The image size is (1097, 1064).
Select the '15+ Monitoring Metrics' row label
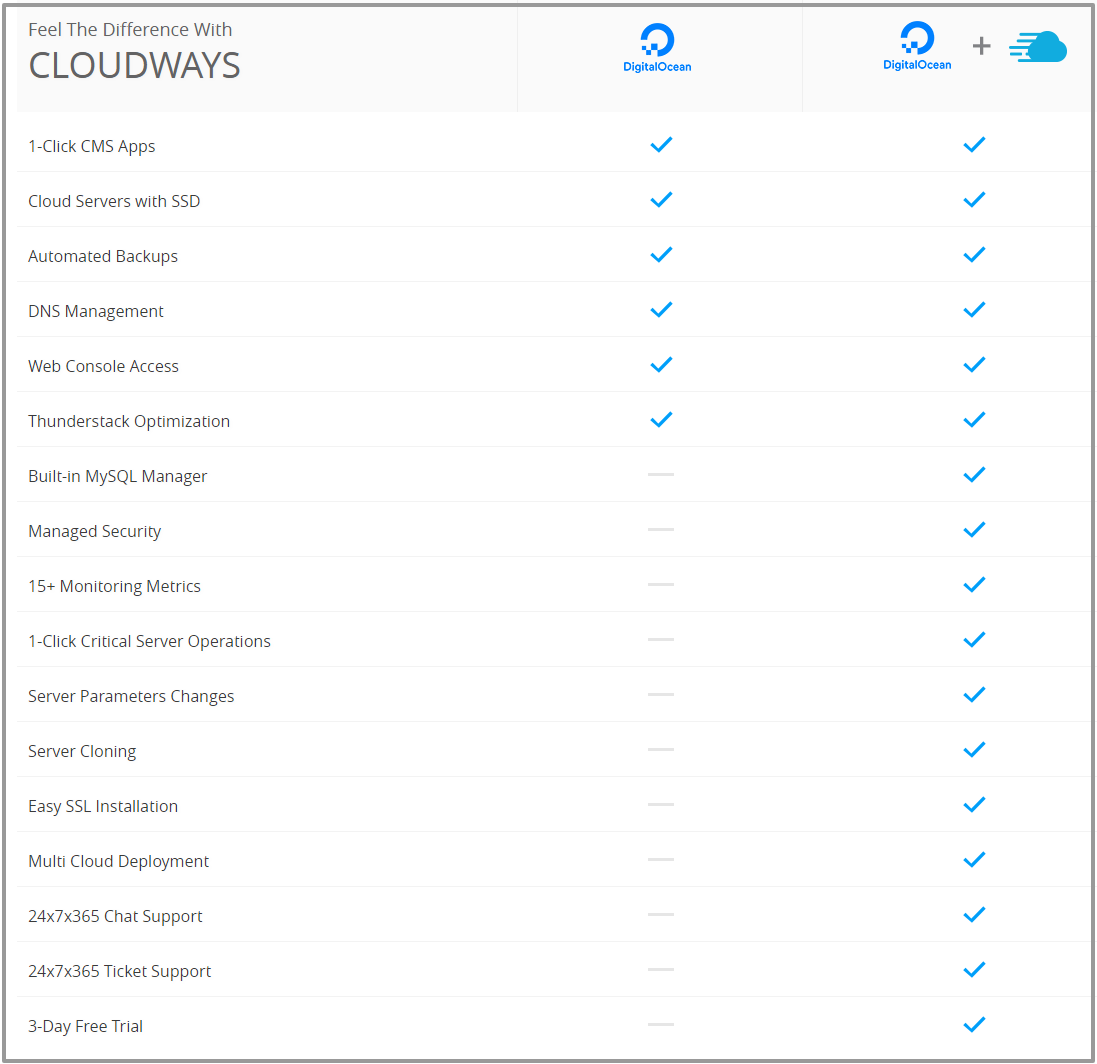114,586
